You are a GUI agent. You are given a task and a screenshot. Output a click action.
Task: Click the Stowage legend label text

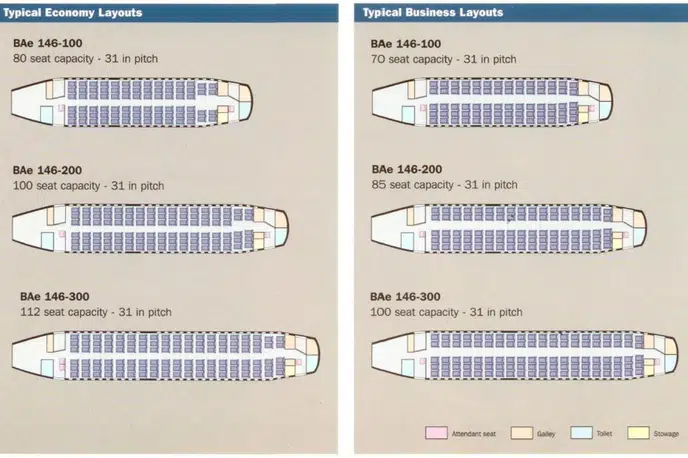665,433
